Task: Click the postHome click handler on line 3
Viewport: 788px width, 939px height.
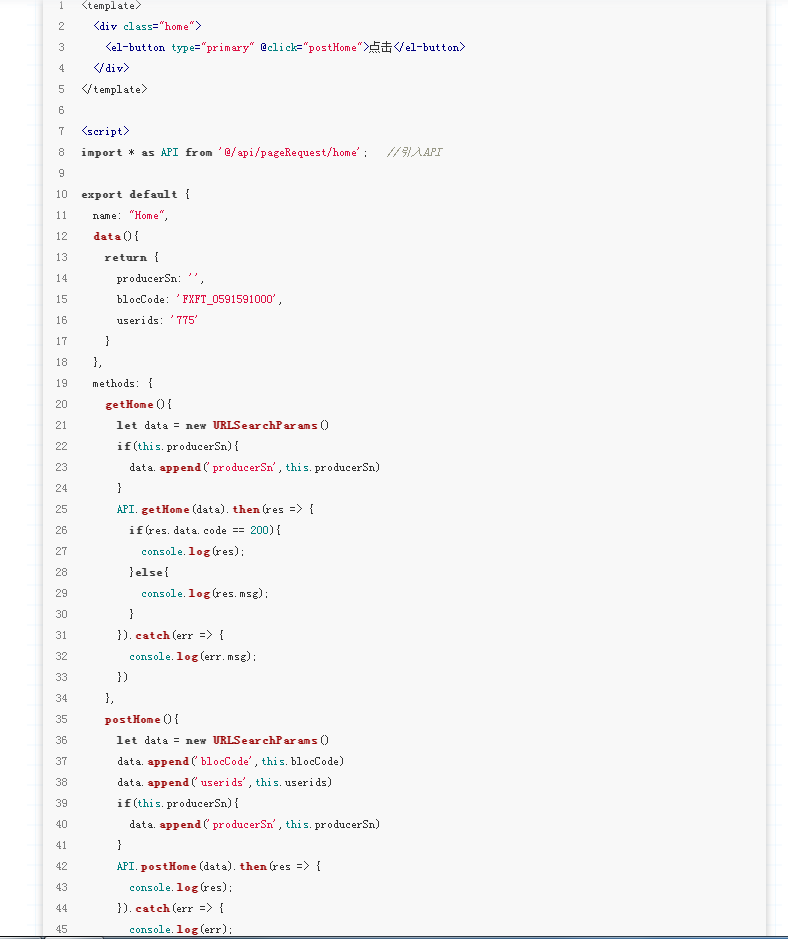Action: (x=330, y=47)
